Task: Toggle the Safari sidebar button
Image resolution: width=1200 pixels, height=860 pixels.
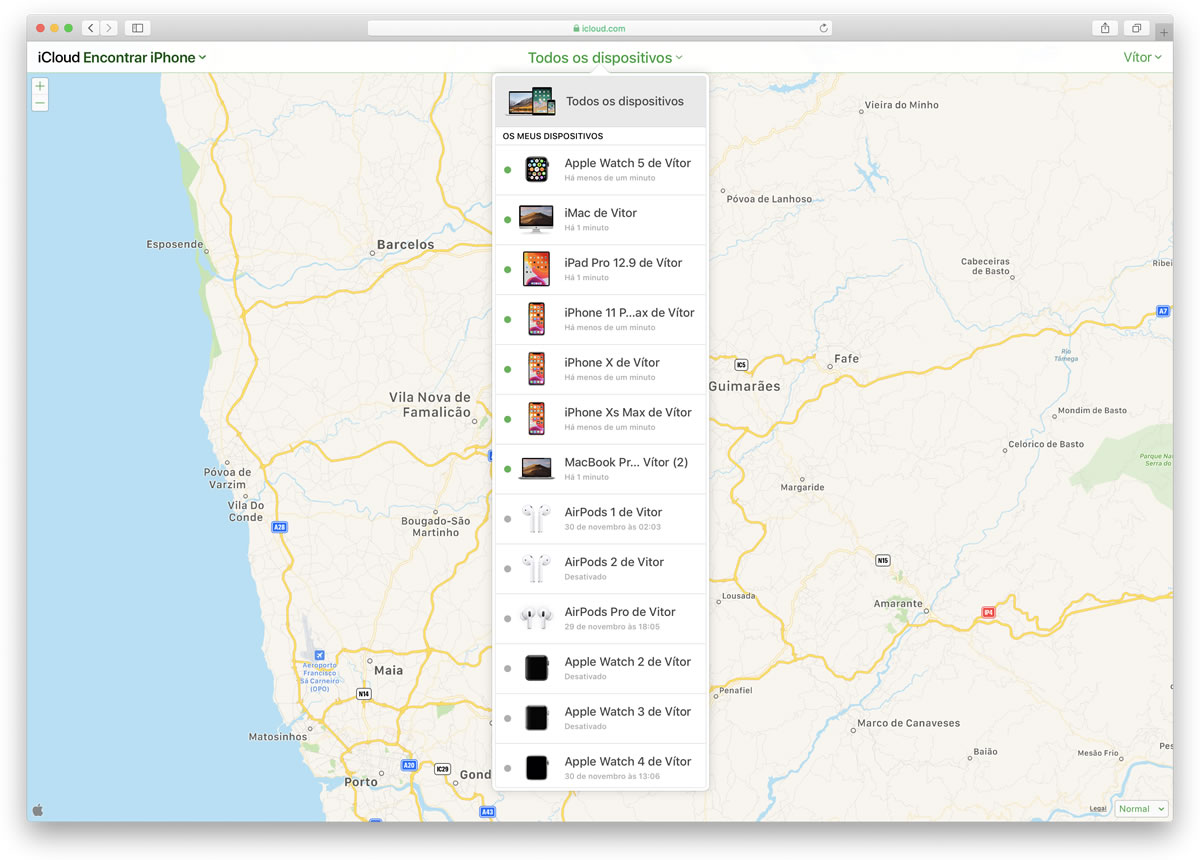Action: click(138, 28)
